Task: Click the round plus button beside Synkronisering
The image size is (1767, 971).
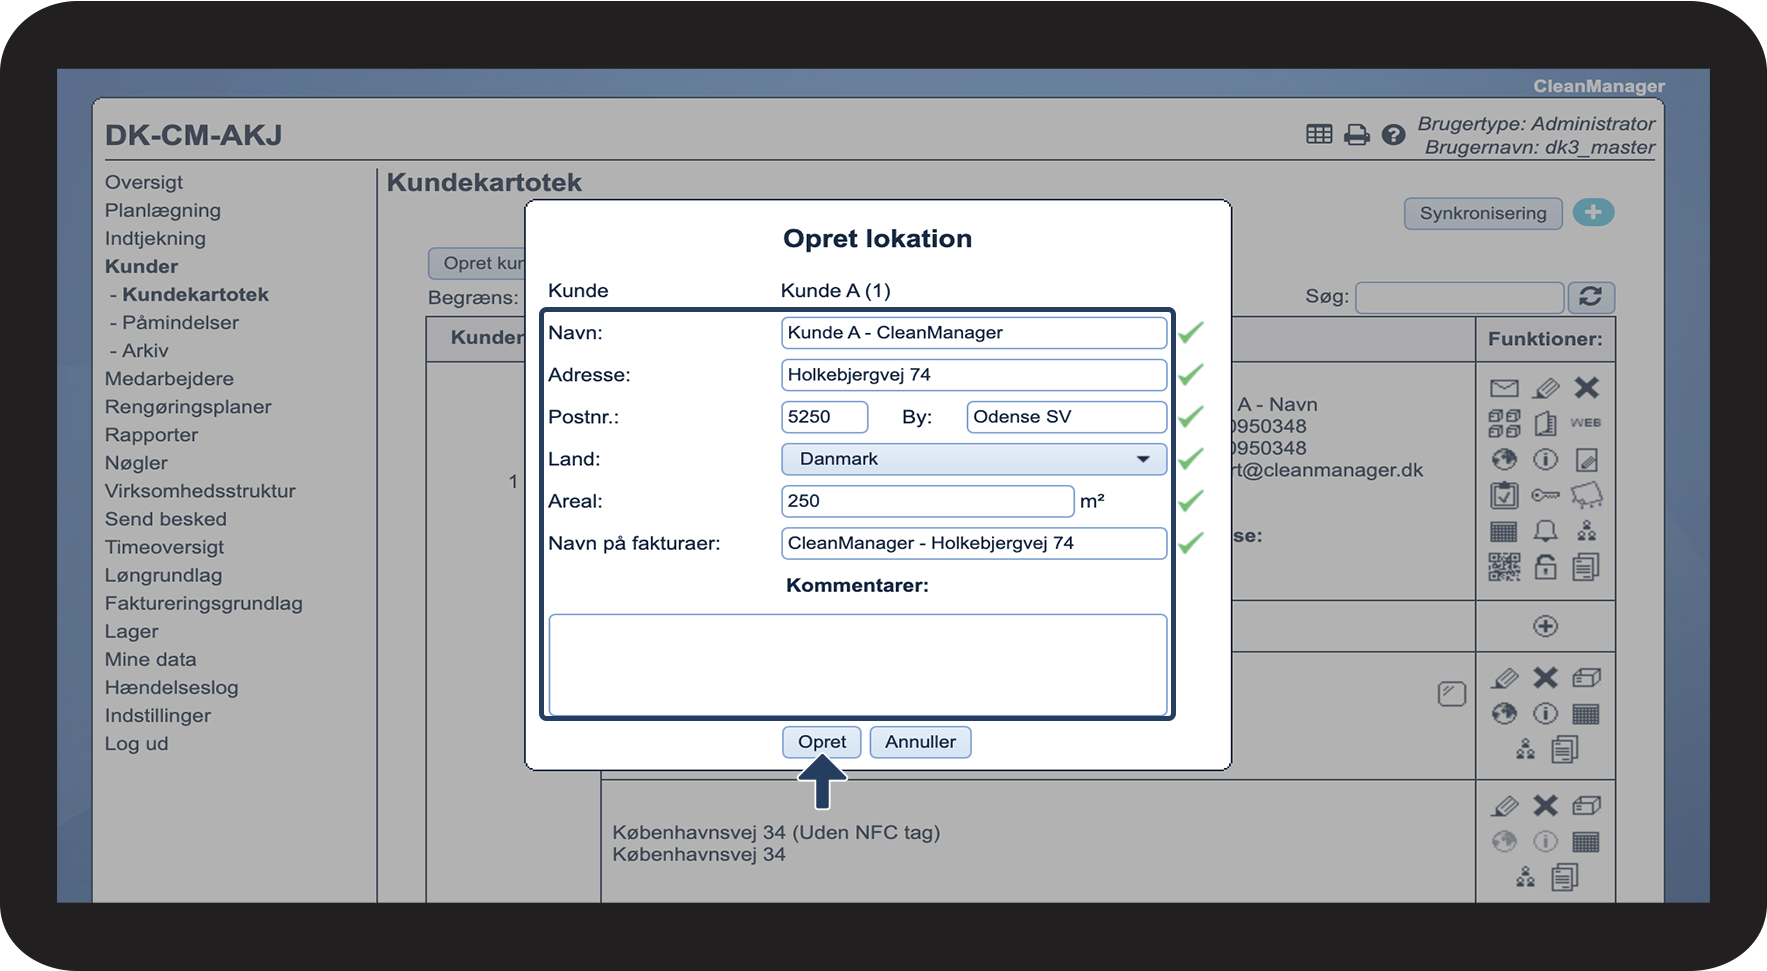Action: coord(1593,212)
